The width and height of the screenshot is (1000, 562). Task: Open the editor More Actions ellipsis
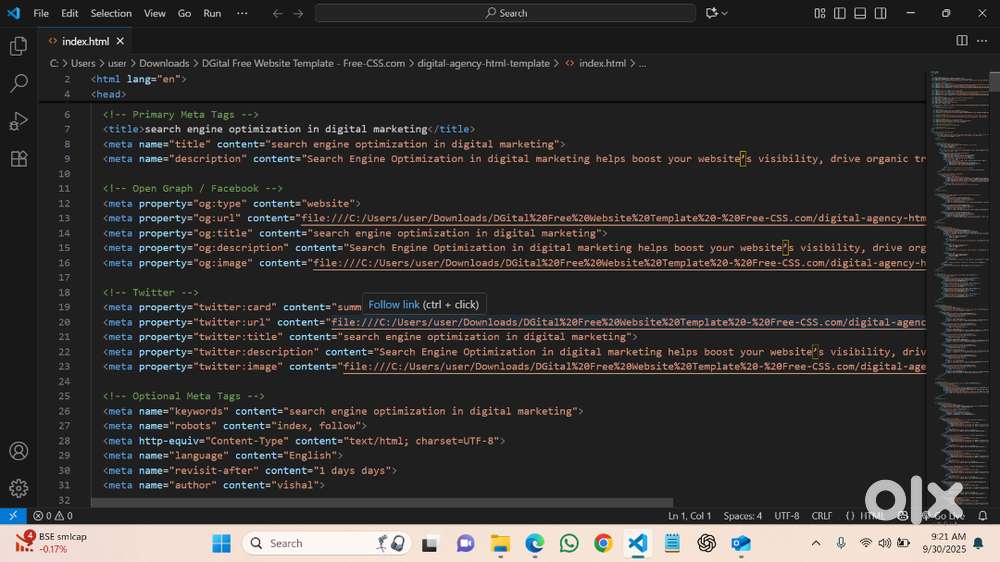pyautogui.click(x=981, y=41)
